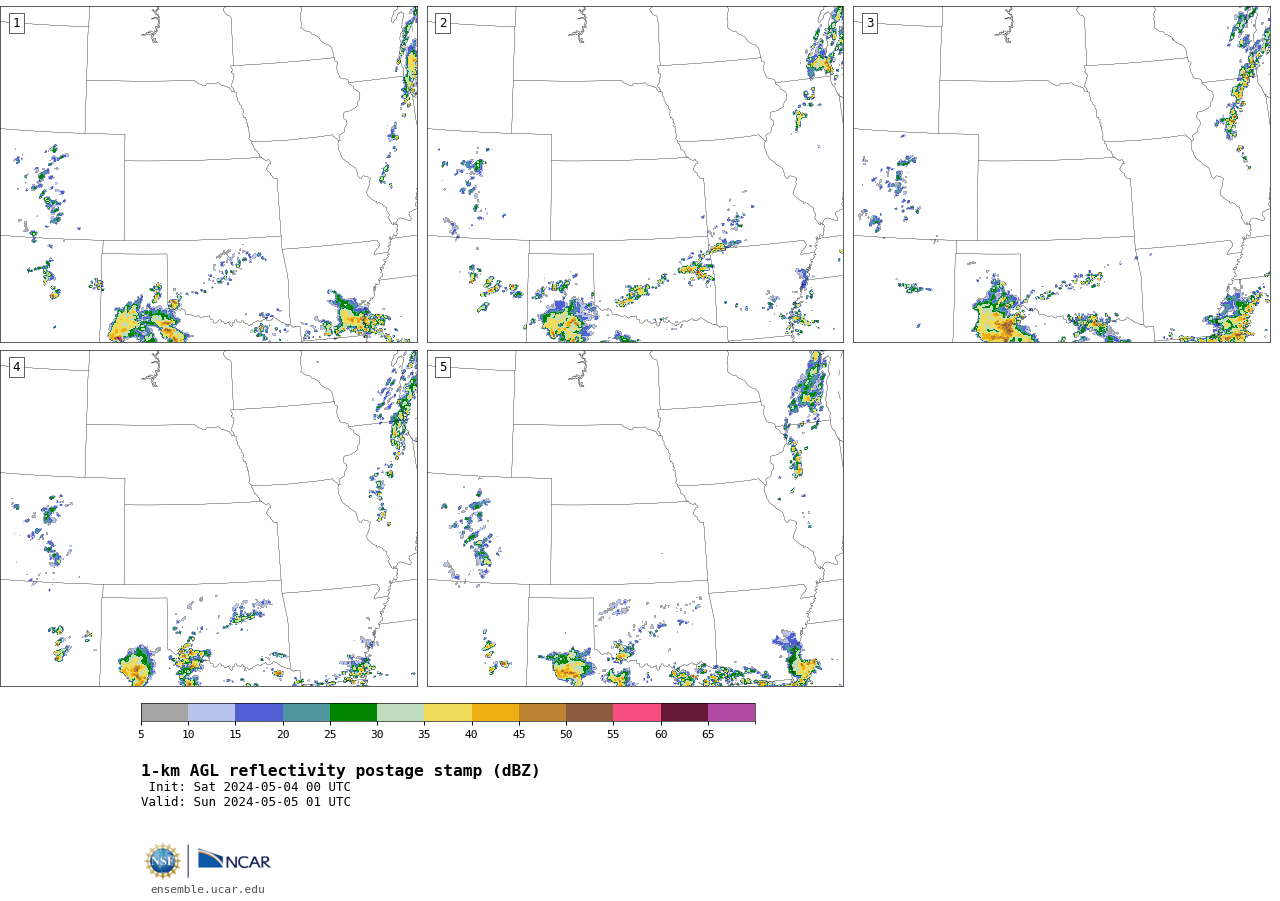Click the ensemble.ucar.edu text
Screen dimensions: 1280x901
[x=208, y=889]
